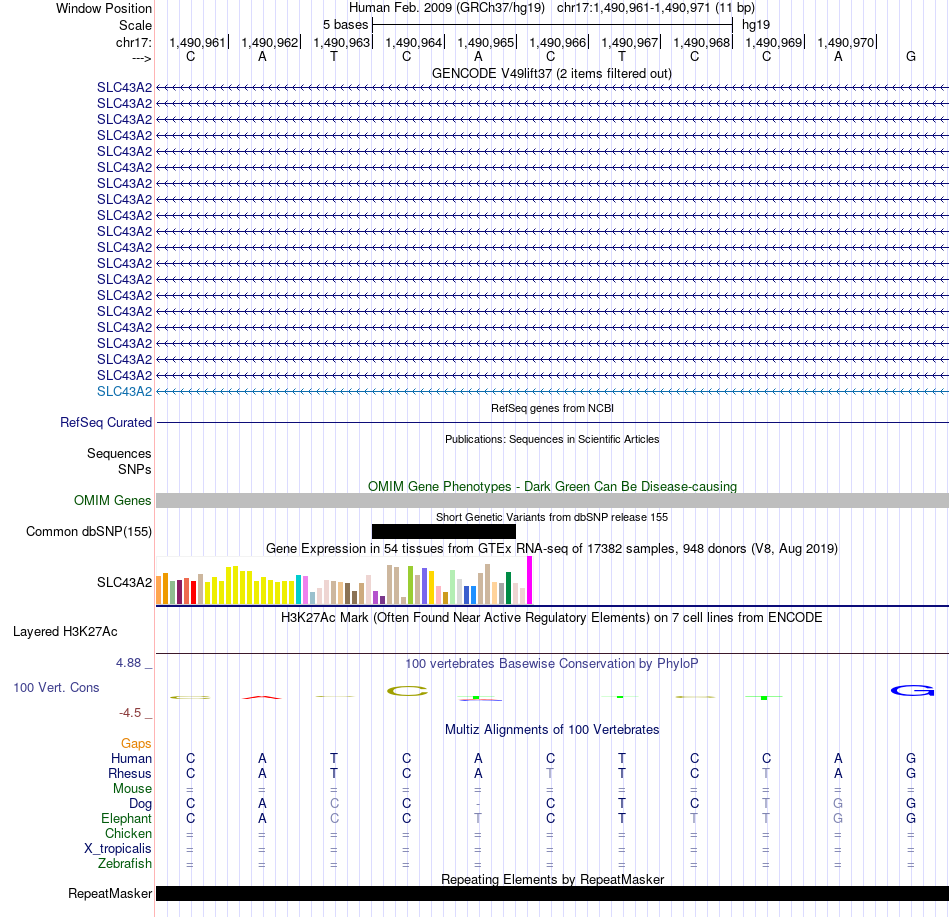Image resolution: width=950 pixels, height=917 pixels.
Task: Click the '5 bases' scale bar label
Action: coord(345,25)
